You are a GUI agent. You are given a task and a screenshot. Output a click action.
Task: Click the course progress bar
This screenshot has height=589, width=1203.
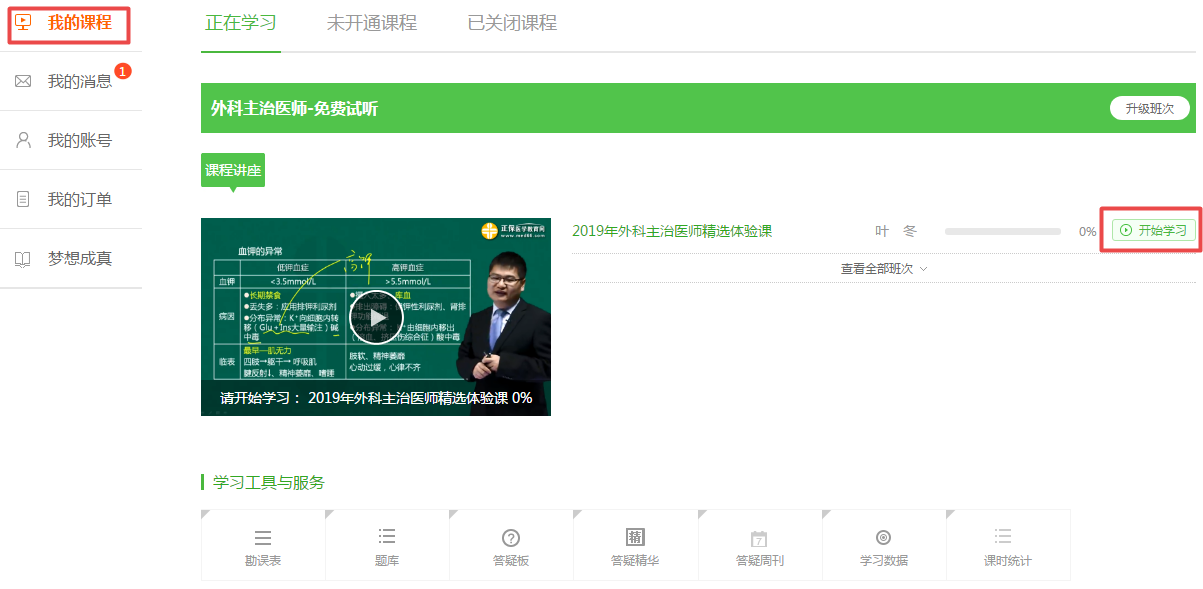(x=1002, y=231)
